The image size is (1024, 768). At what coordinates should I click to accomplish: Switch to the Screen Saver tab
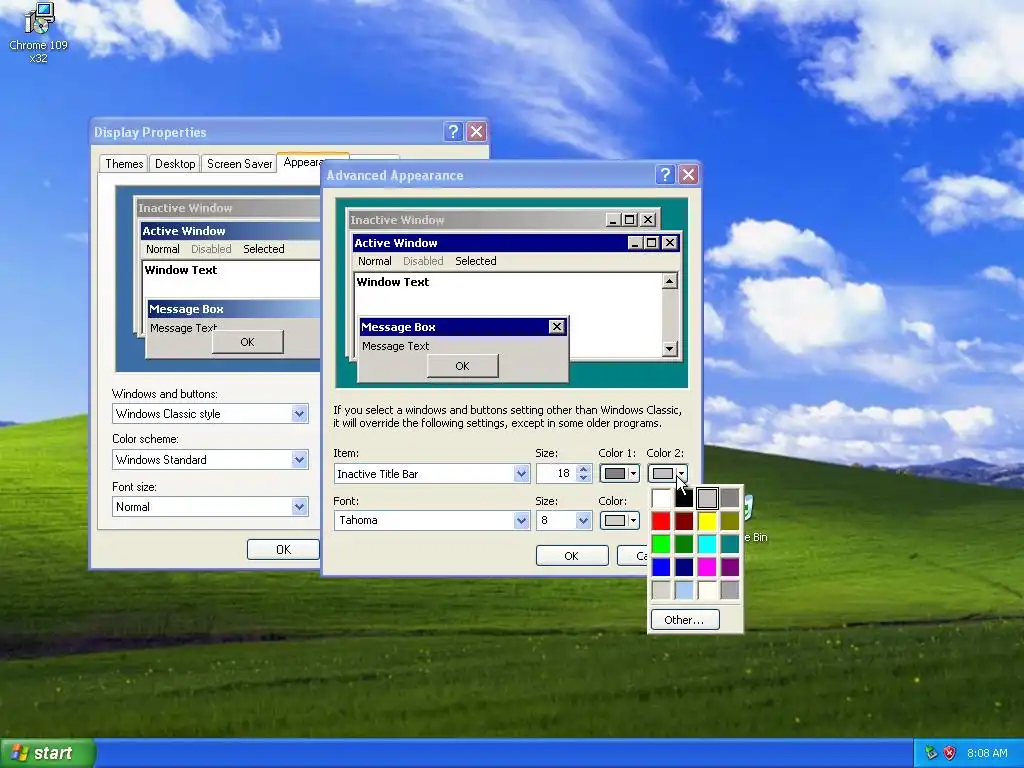239,164
